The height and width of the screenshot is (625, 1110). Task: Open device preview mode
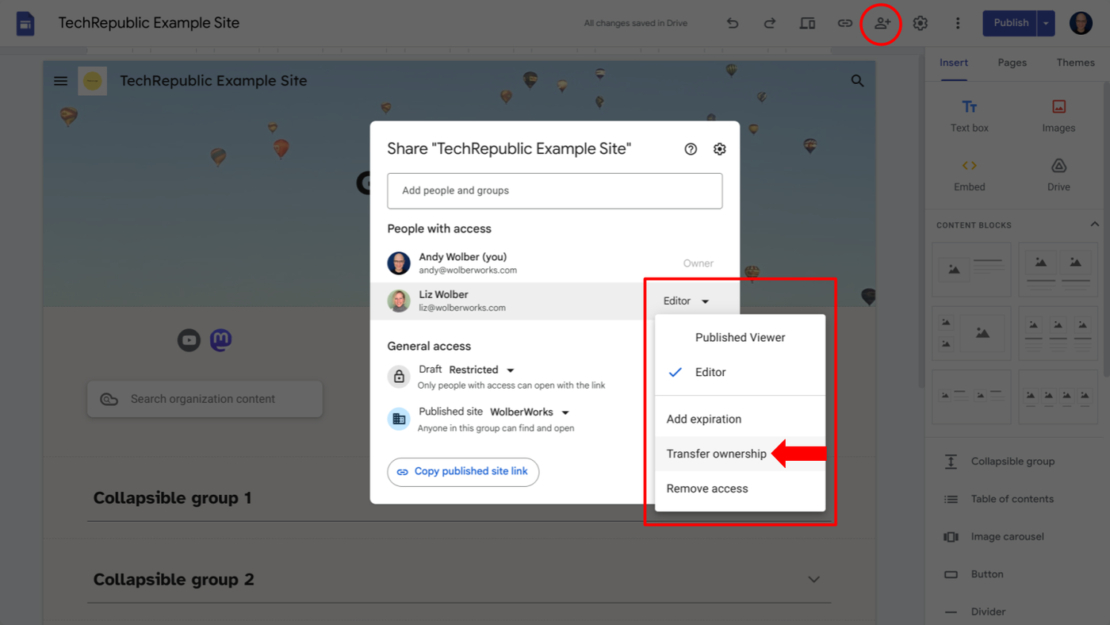(807, 22)
